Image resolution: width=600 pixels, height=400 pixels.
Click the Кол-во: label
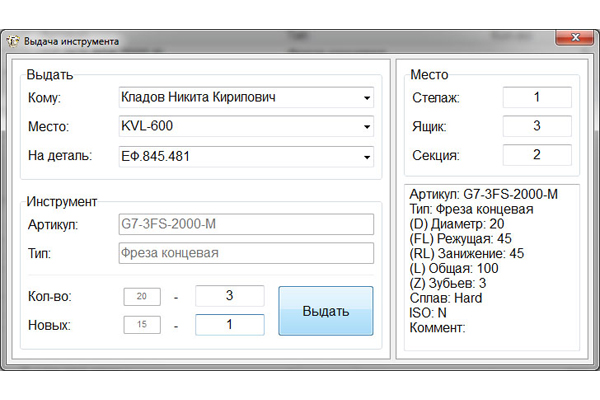pyautogui.click(x=50, y=296)
